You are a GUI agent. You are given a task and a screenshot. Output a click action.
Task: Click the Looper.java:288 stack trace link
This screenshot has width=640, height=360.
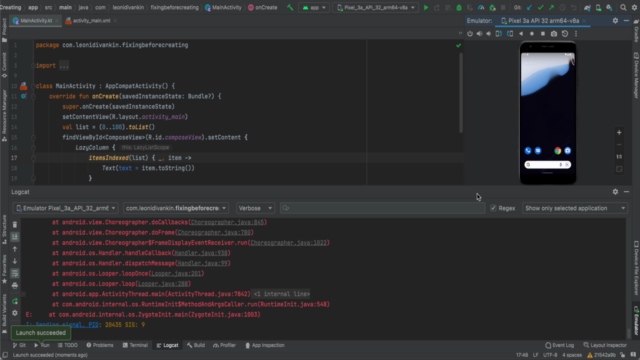(x=163, y=284)
